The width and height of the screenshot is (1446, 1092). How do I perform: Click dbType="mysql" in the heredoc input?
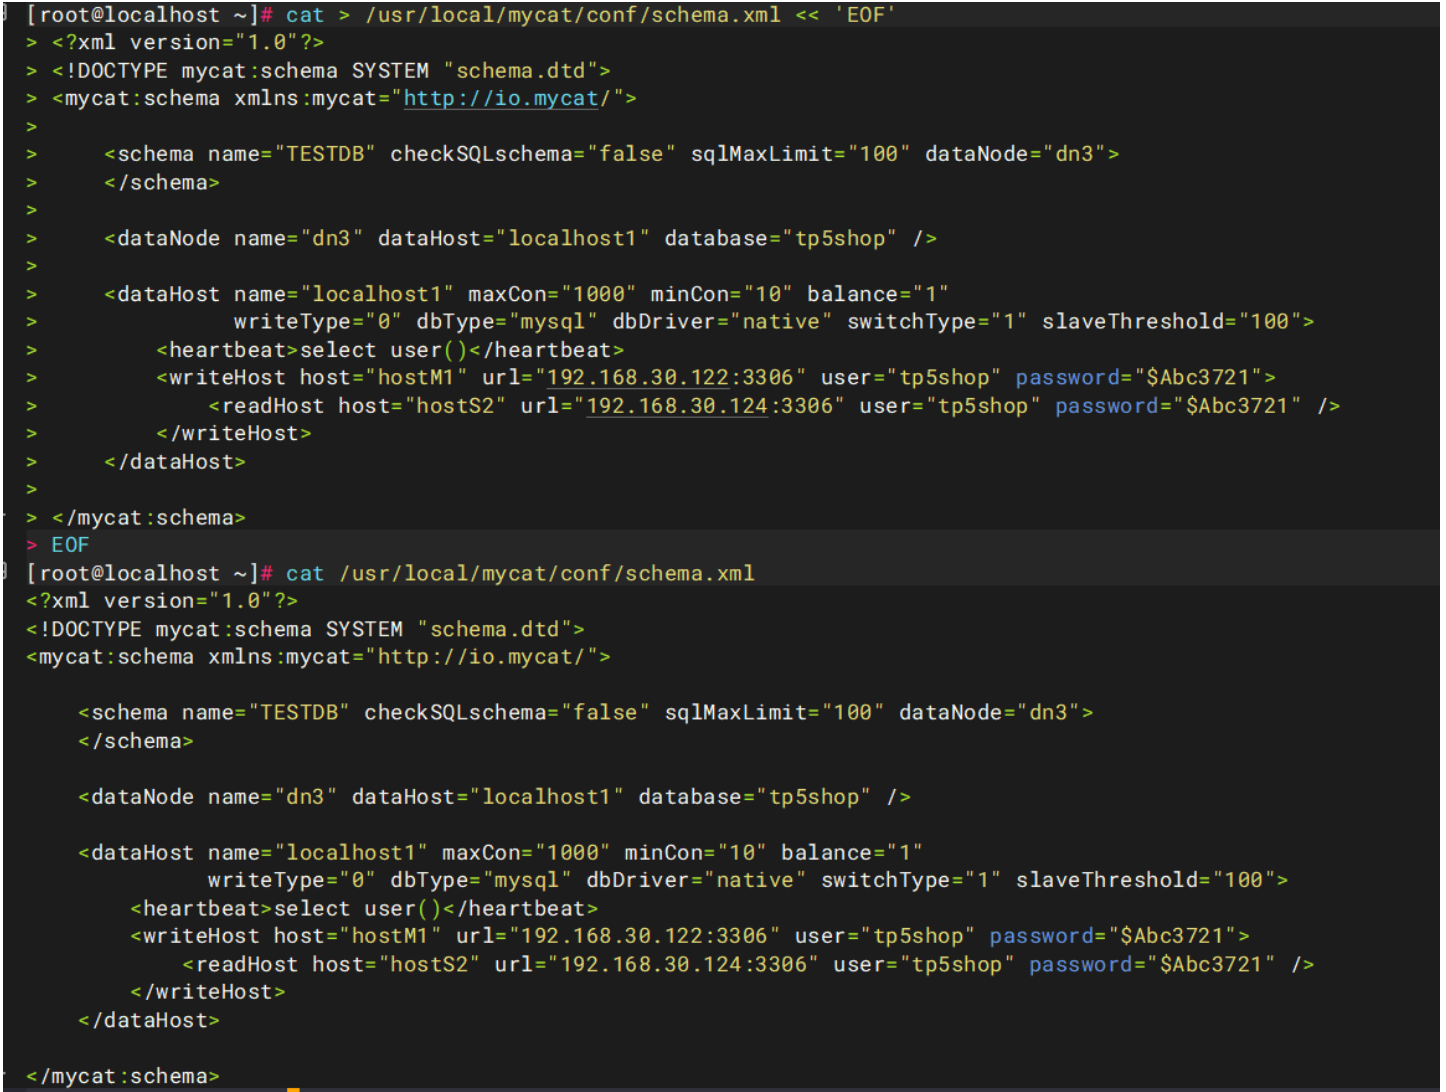[508, 321]
